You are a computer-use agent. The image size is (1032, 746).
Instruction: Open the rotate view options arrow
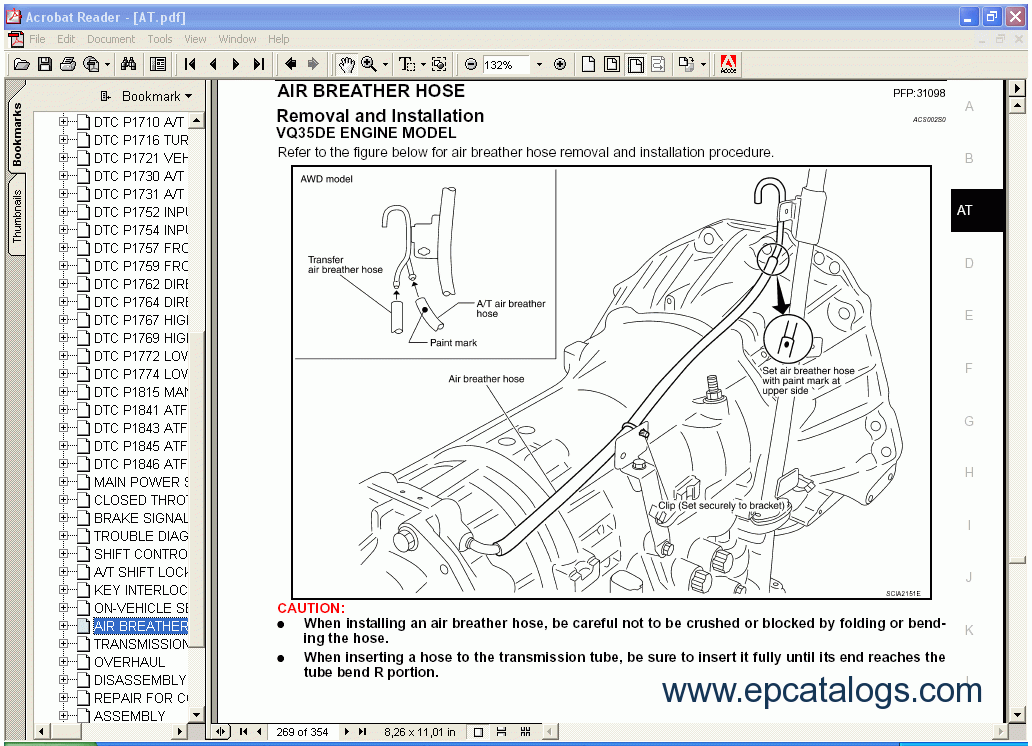pyautogui.click(x=703, y=65)
